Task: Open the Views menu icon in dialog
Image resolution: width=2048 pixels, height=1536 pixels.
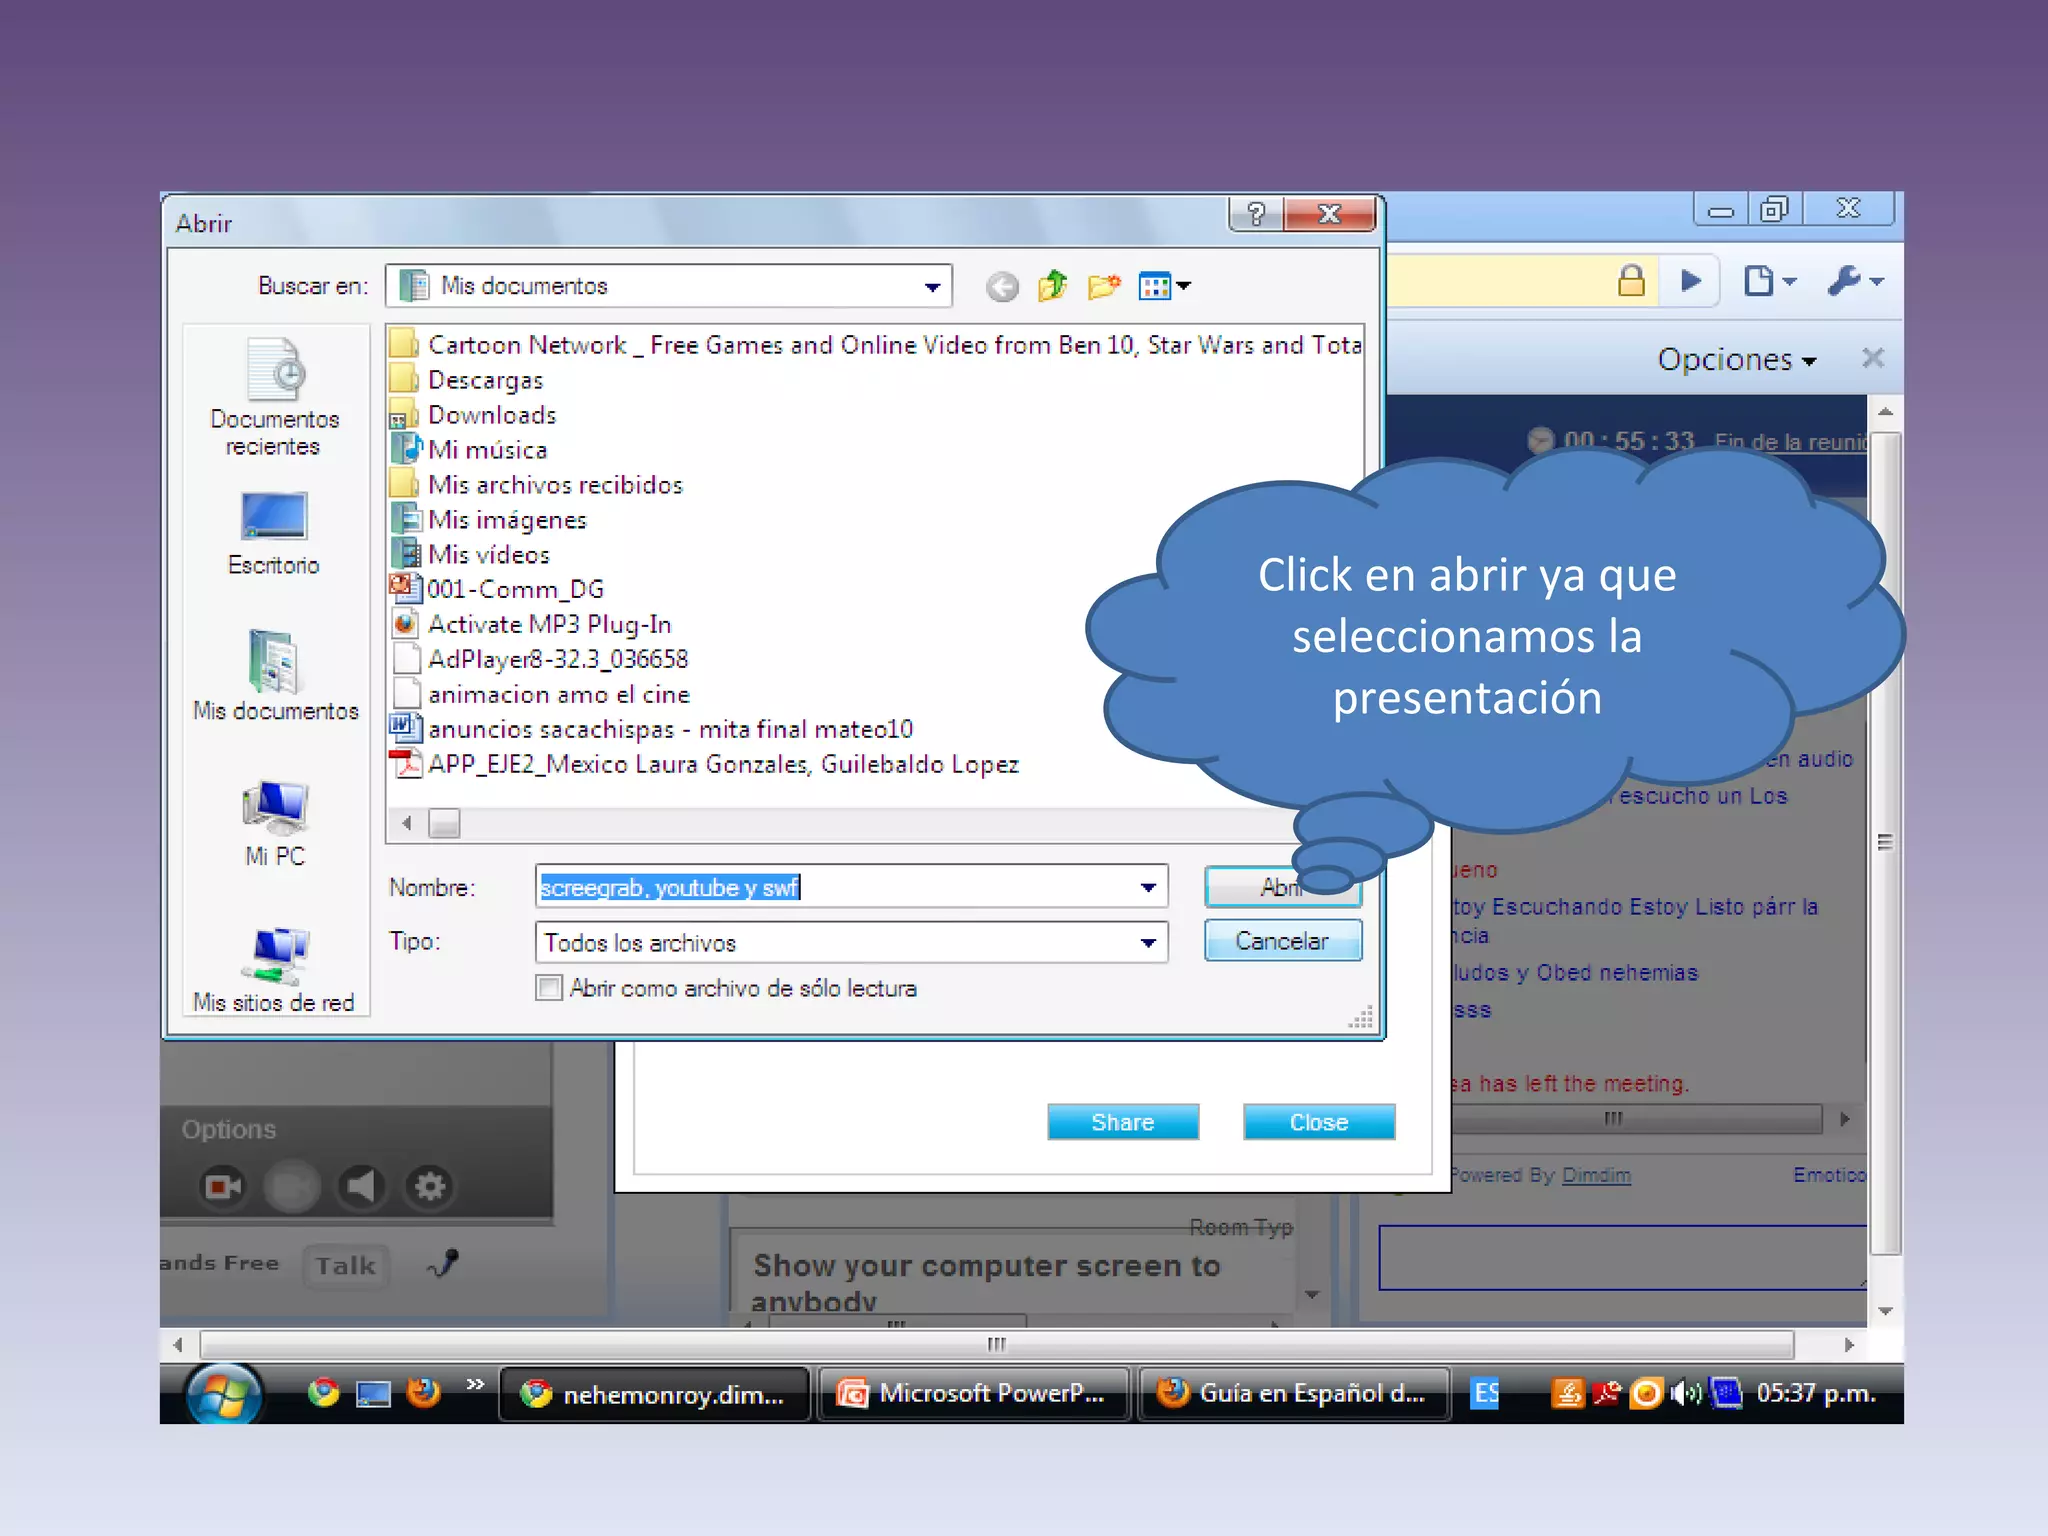Action: pyautogui.click(x=1164, y=287)
